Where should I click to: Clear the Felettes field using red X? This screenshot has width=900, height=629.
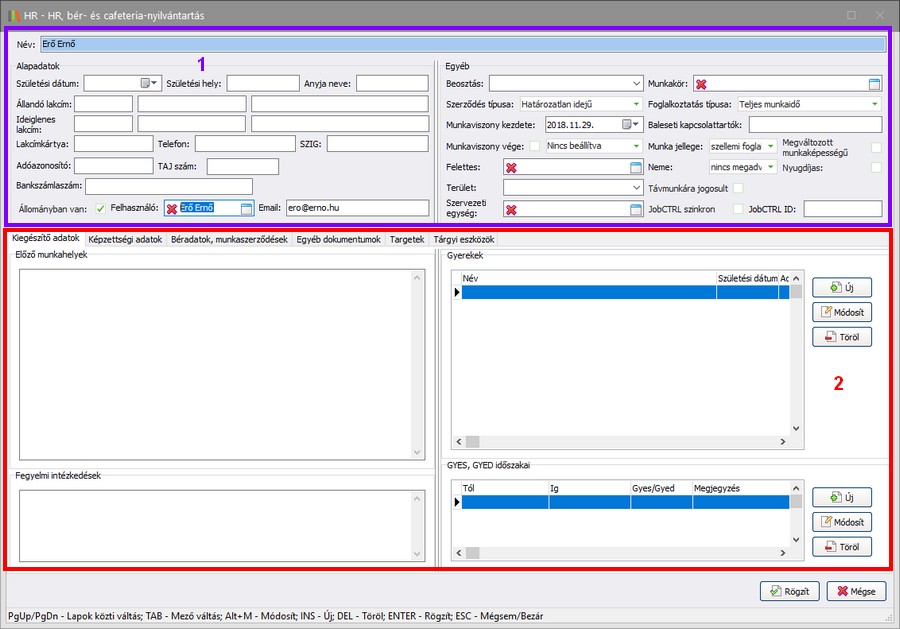tap(511, 167)
